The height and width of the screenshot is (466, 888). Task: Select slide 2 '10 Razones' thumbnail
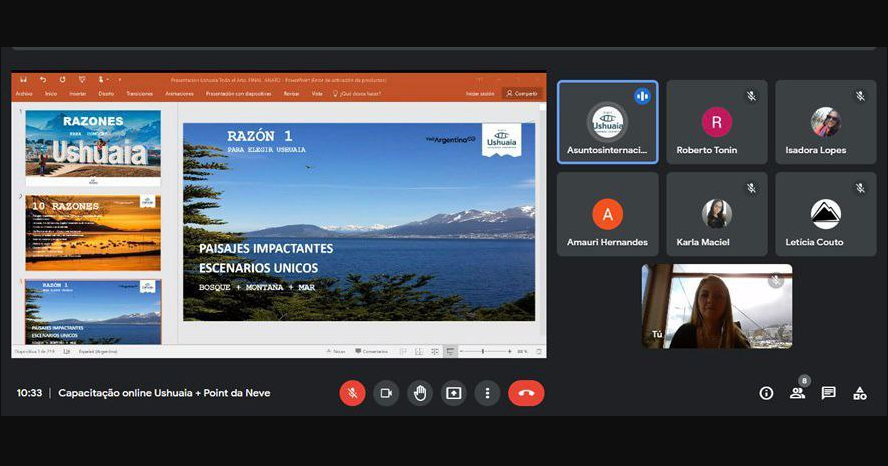click(93, 233)
